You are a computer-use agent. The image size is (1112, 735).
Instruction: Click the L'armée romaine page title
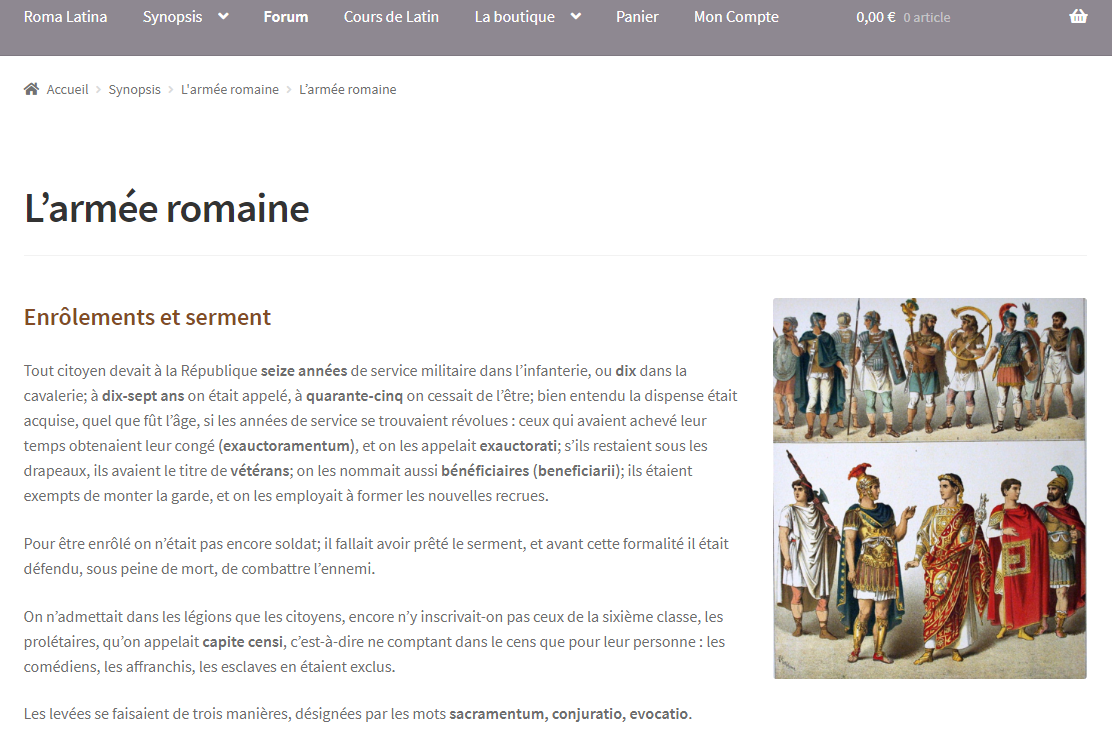tap(167, 208)
